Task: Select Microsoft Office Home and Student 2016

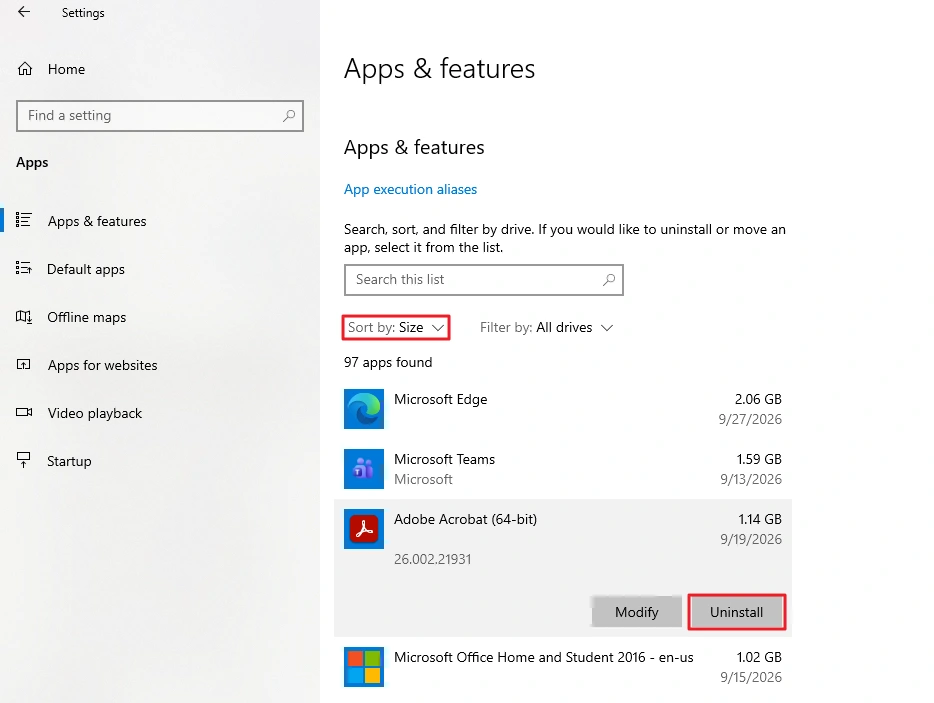Action: [544, 657]
